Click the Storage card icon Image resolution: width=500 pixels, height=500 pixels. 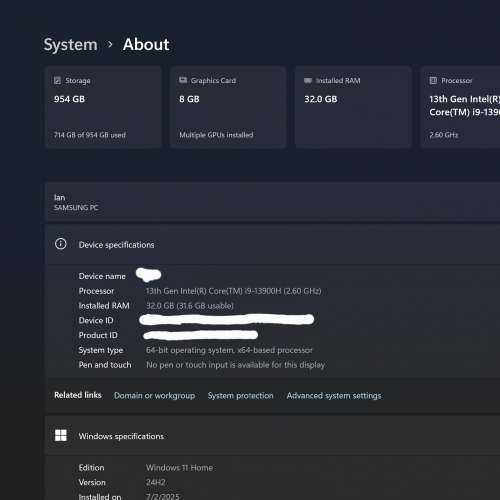pos(57,80)
